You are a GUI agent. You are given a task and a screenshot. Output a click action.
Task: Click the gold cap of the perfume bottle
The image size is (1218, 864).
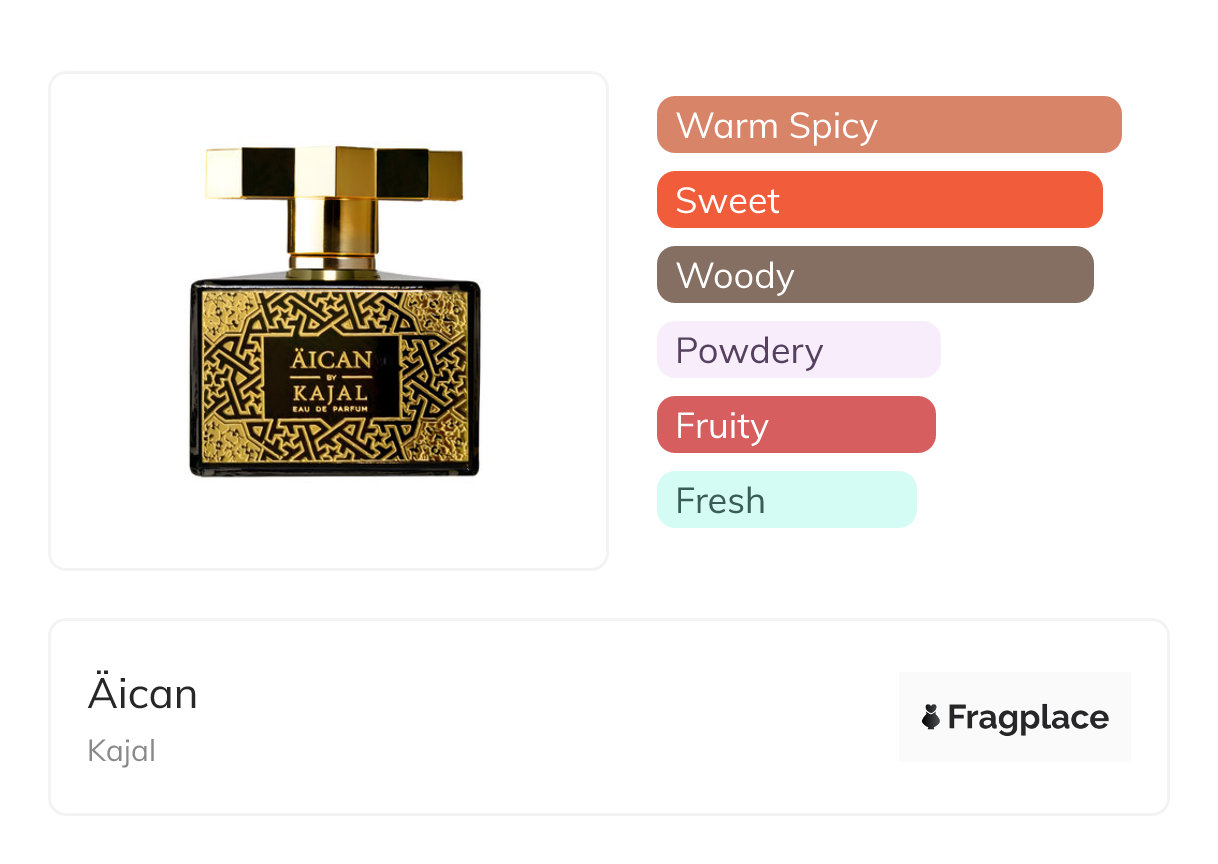point(334,172)
